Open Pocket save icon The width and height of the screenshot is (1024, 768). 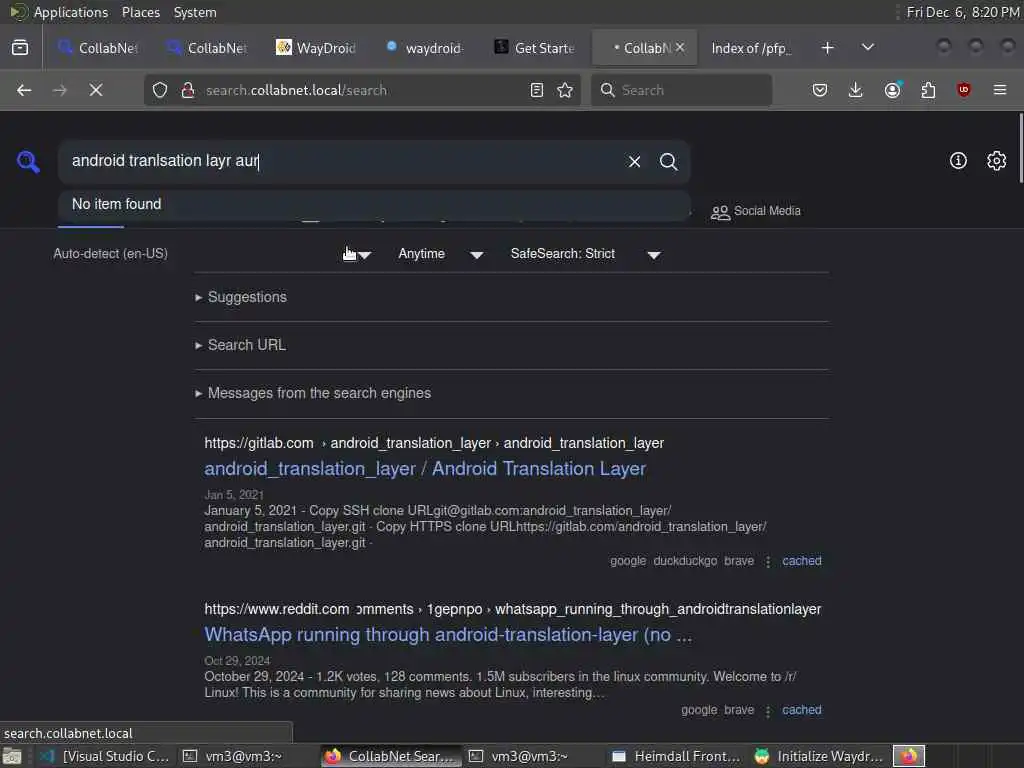(820, 90)
